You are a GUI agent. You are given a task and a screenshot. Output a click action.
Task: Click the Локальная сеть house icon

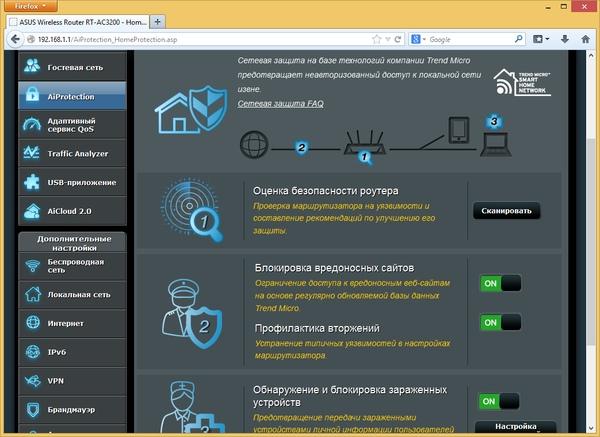pos(33,294)
